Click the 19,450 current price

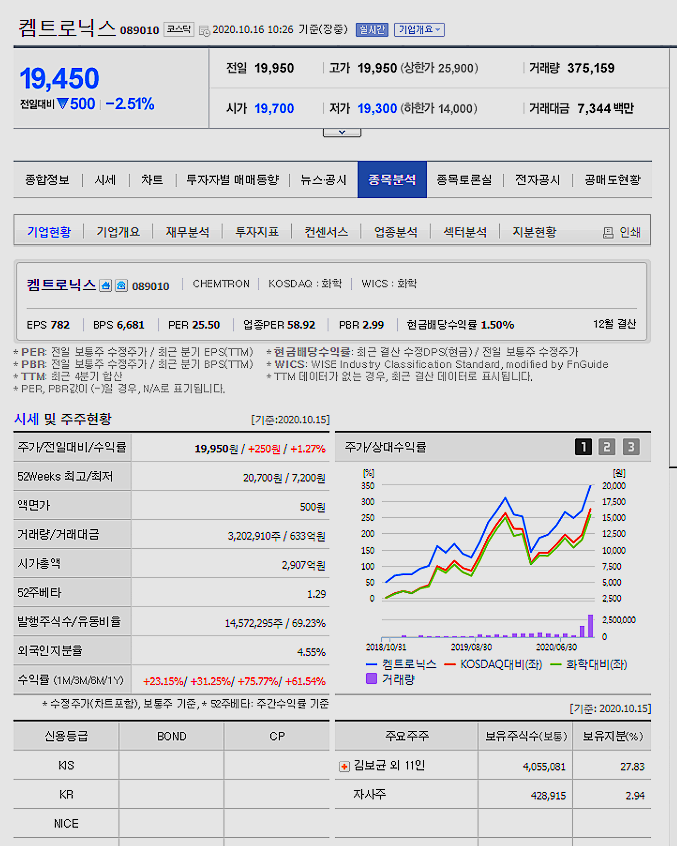coord(59,79)
